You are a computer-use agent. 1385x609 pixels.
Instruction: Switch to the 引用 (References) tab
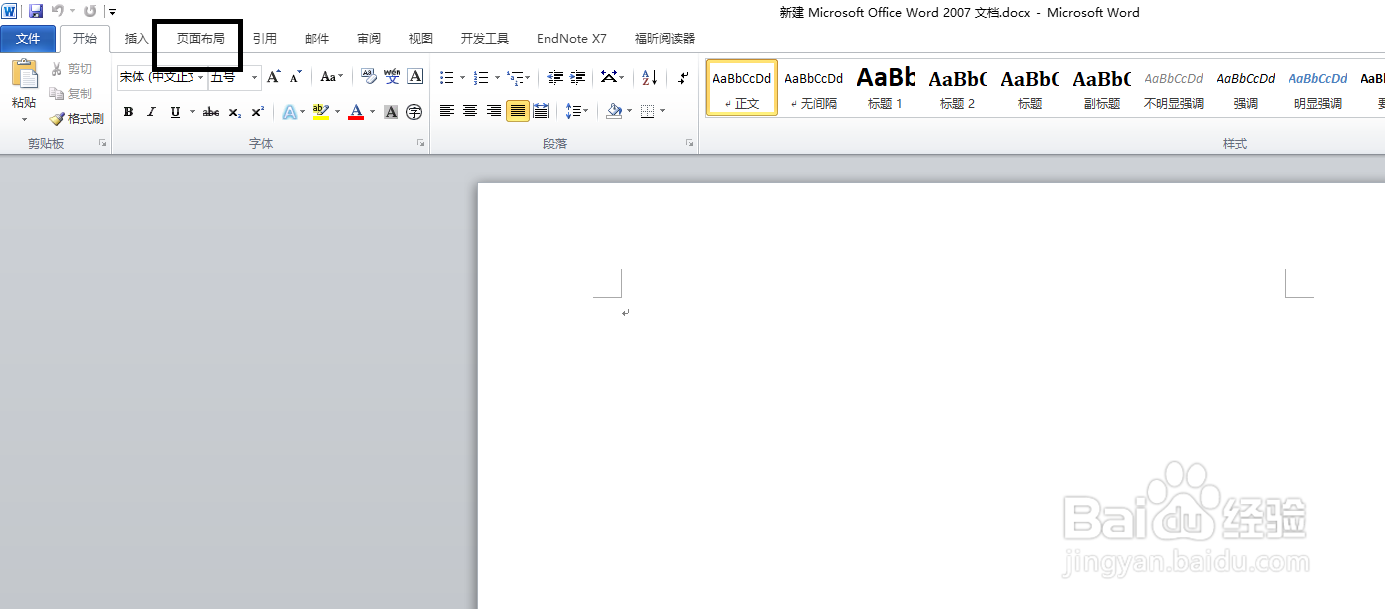(x=265, y=39)
